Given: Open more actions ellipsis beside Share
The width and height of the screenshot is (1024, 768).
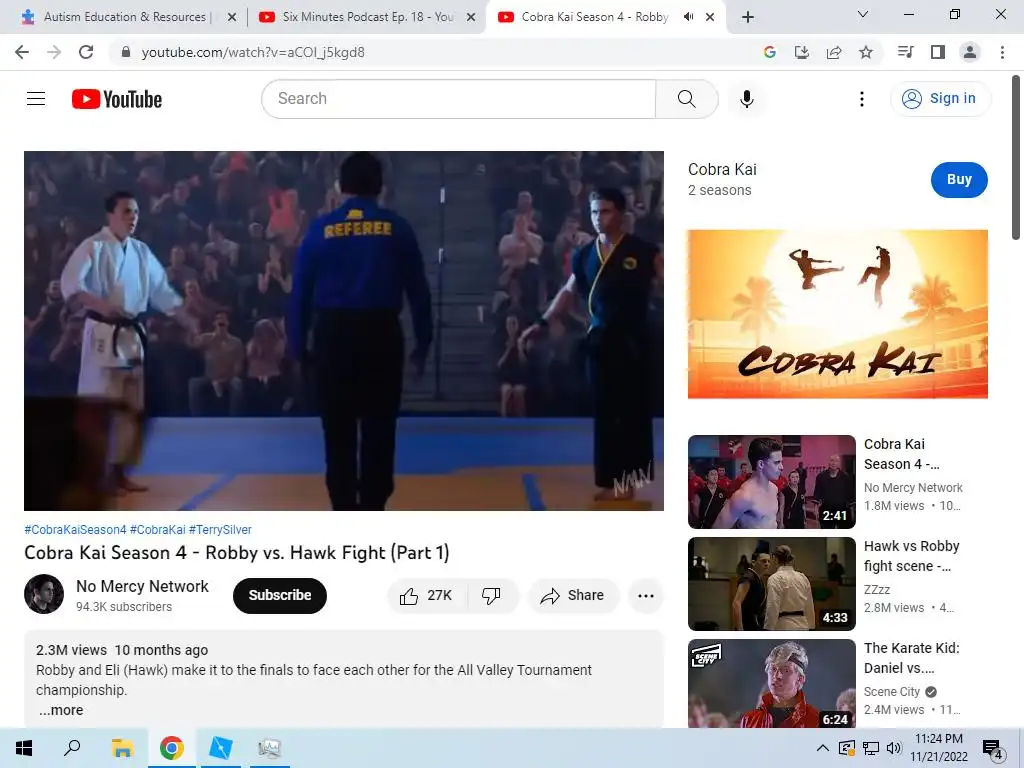Looking at the screenshot, I should (646, 596).
